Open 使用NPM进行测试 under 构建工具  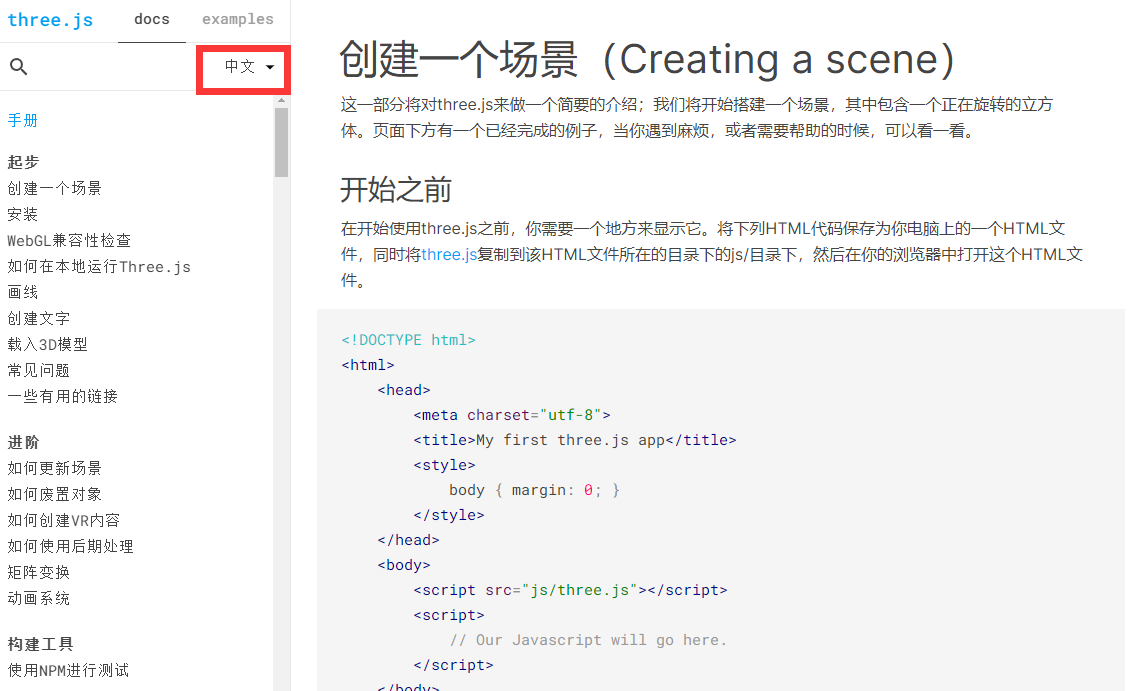tap(68, 670)
